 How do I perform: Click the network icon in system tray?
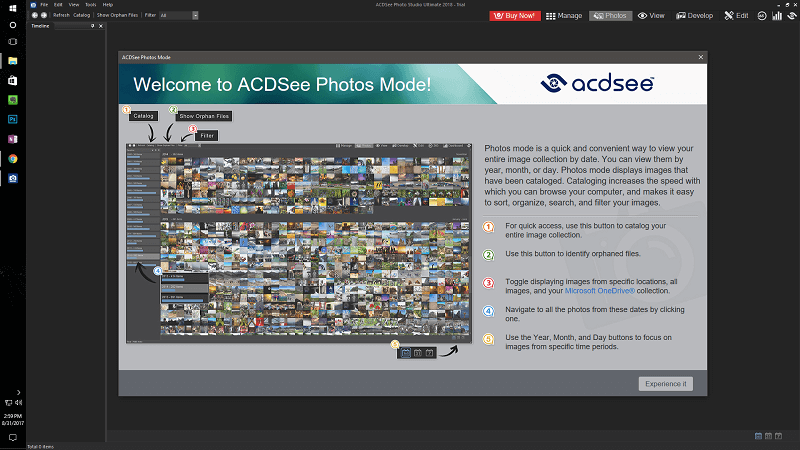(8, 403)
